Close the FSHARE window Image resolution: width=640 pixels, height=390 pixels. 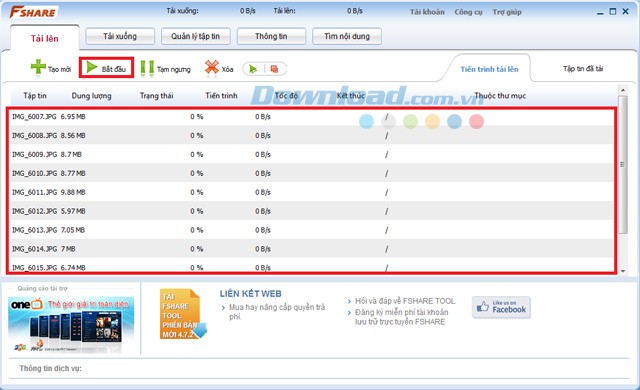[x=625, y=12]
